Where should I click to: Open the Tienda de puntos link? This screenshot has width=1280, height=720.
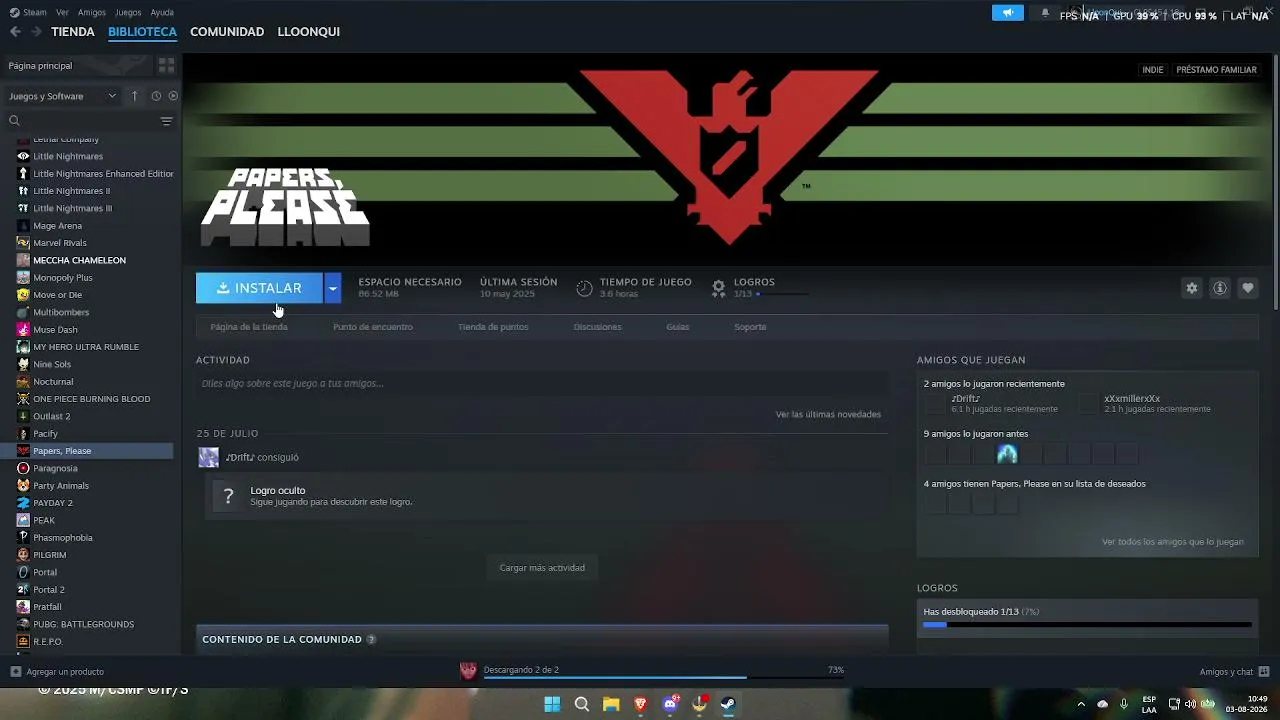tap(493, 327)
